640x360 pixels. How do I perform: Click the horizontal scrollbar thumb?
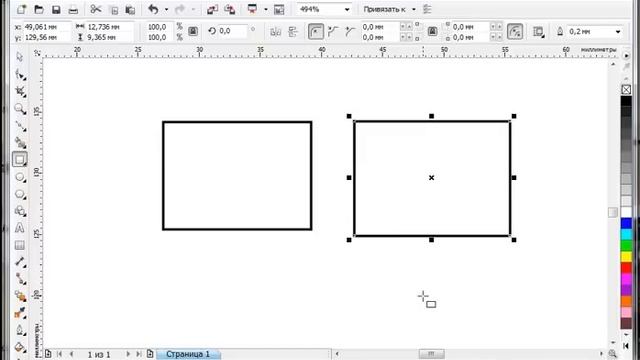(x=431, y=354)
